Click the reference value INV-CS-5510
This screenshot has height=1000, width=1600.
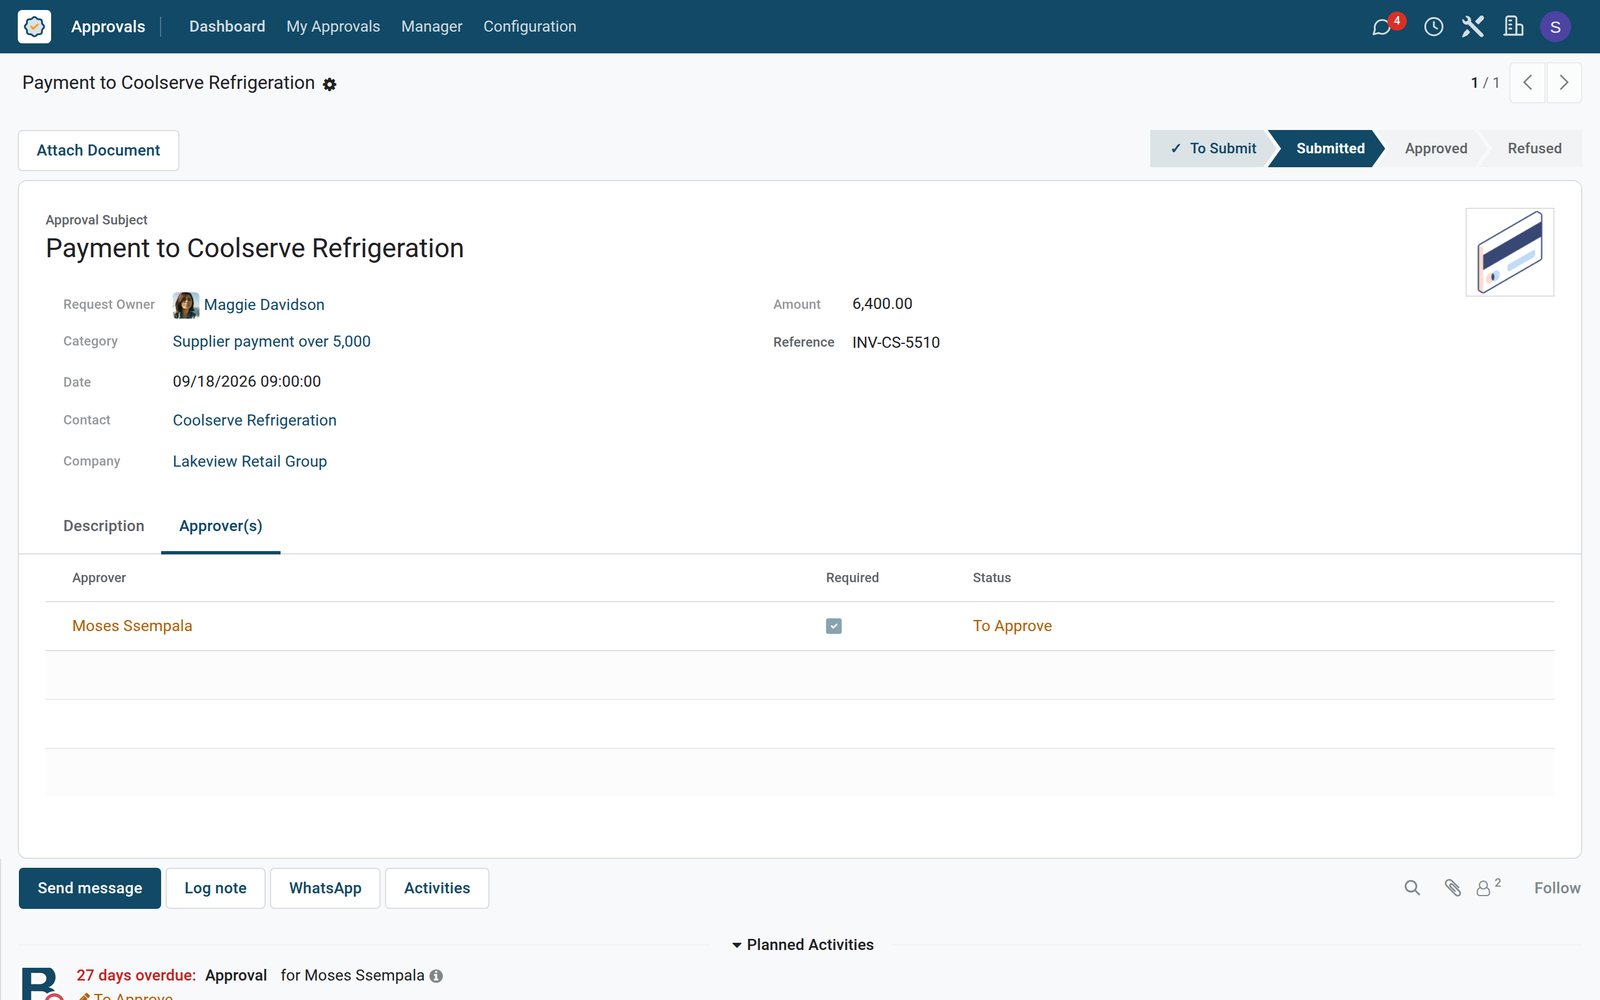(x=896, y=342)
